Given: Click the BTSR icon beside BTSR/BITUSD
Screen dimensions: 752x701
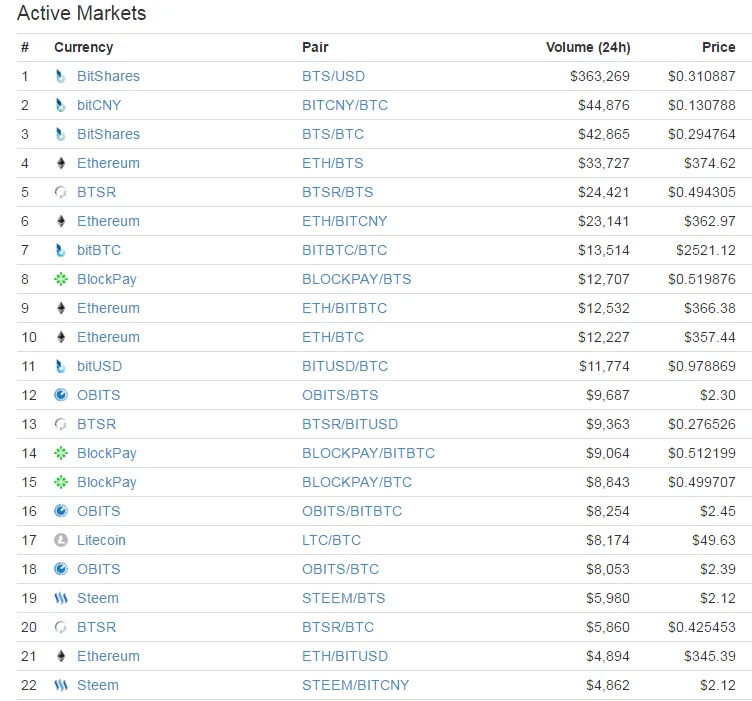Looking at the screenshot, I should tap(60, 424).
